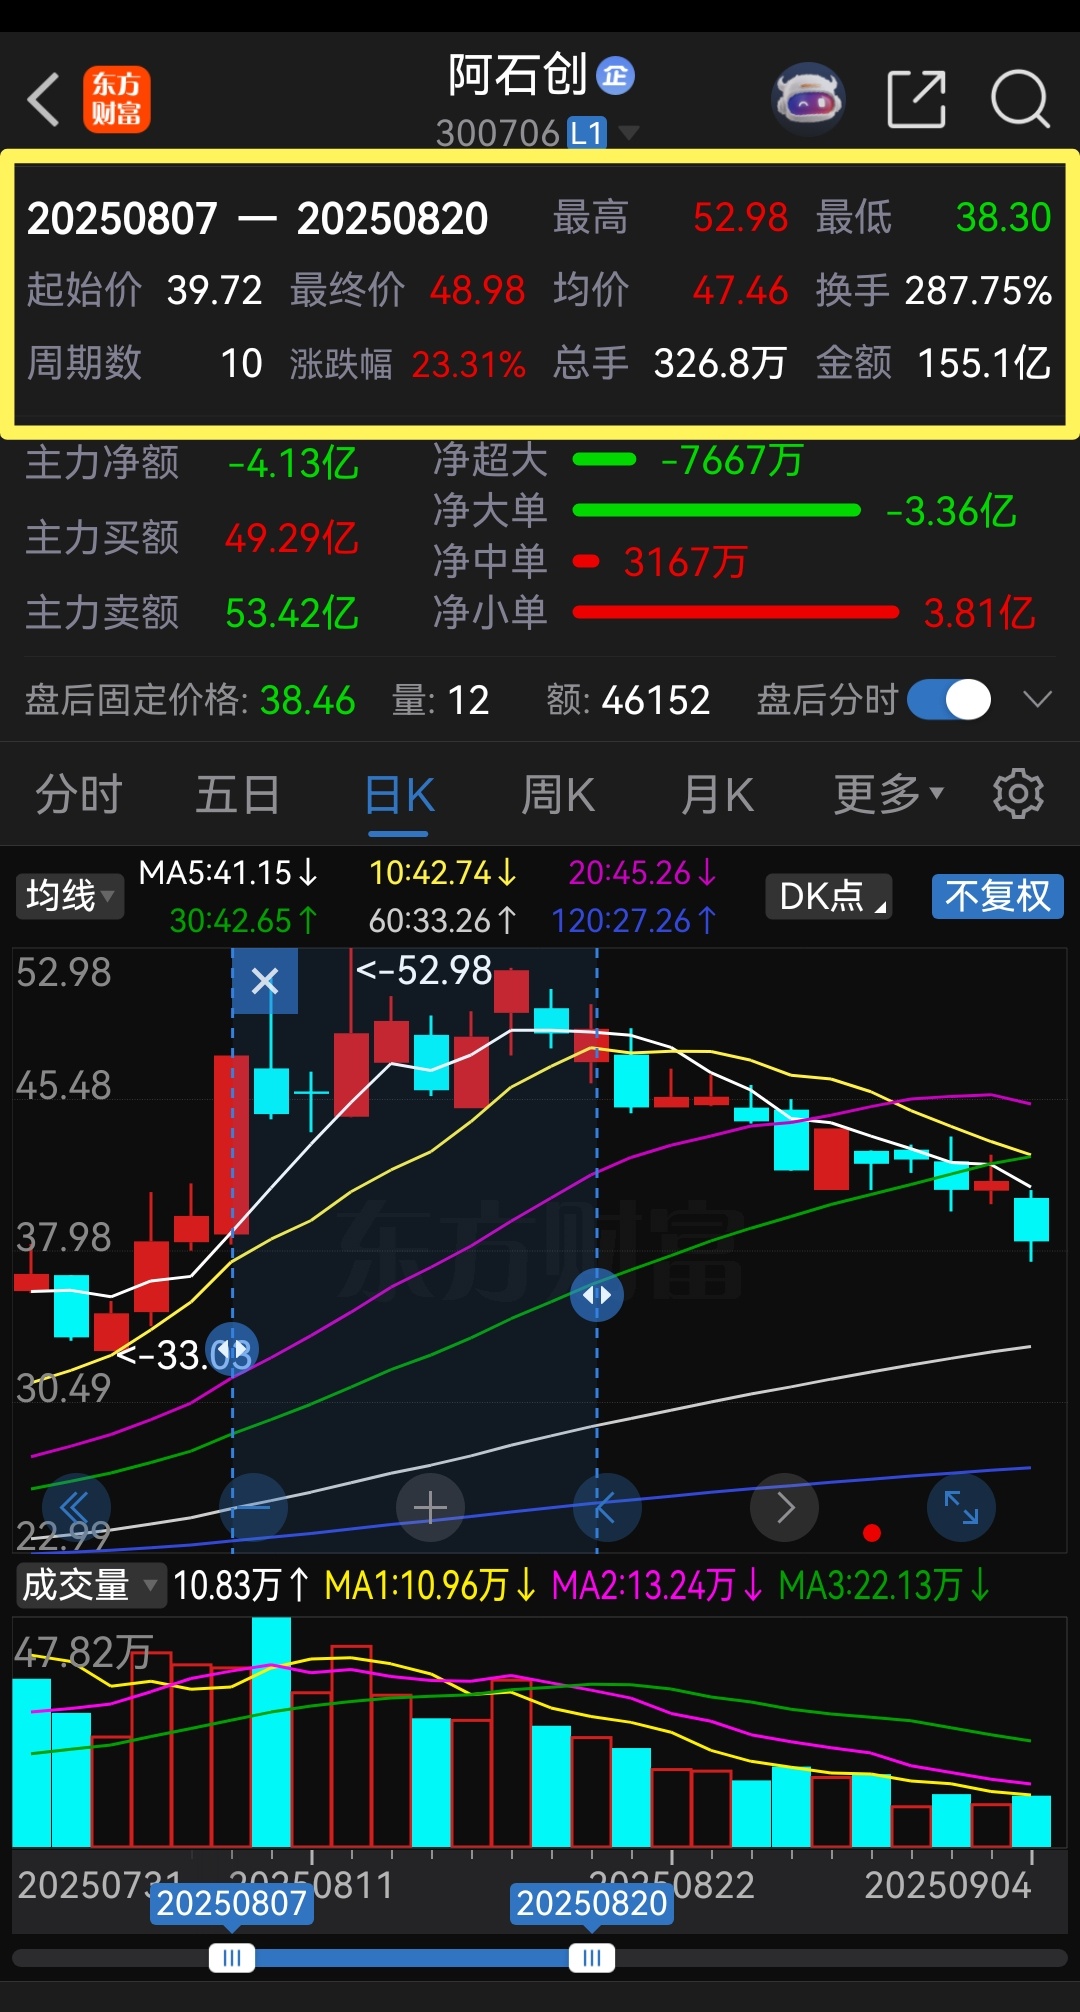The width and height of the screenshot is (1080, 2012).
Task: Zoom in chart with plus icon
Action: pos(430,1507)
